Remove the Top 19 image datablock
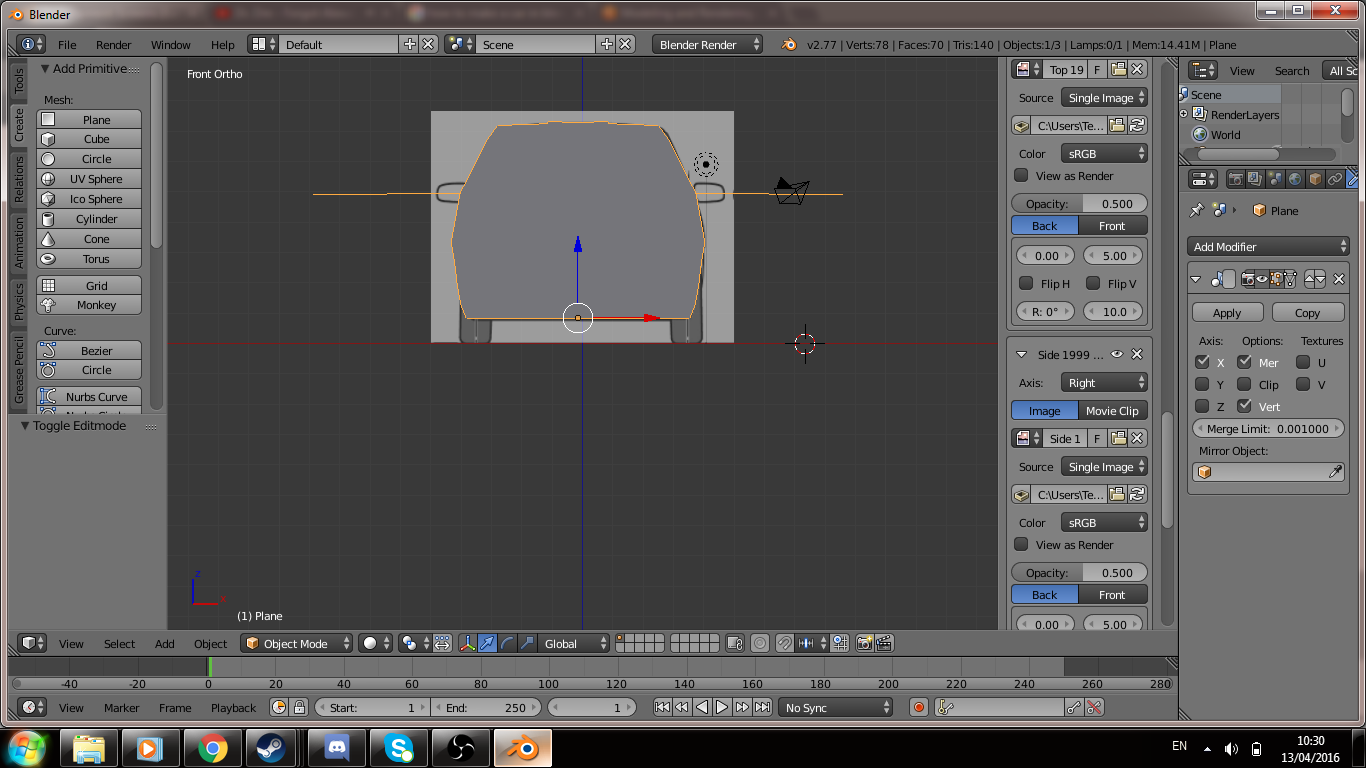This screenshot has height=768, width=1366. coord(1137,70)
